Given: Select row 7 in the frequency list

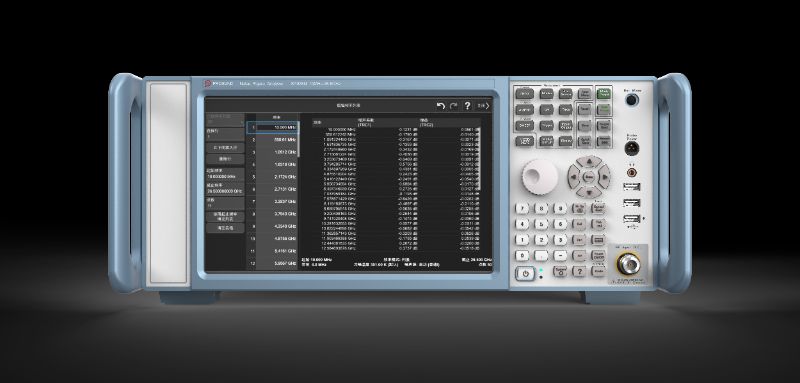Looking at the screenshot, I should (x=273, y=201).
